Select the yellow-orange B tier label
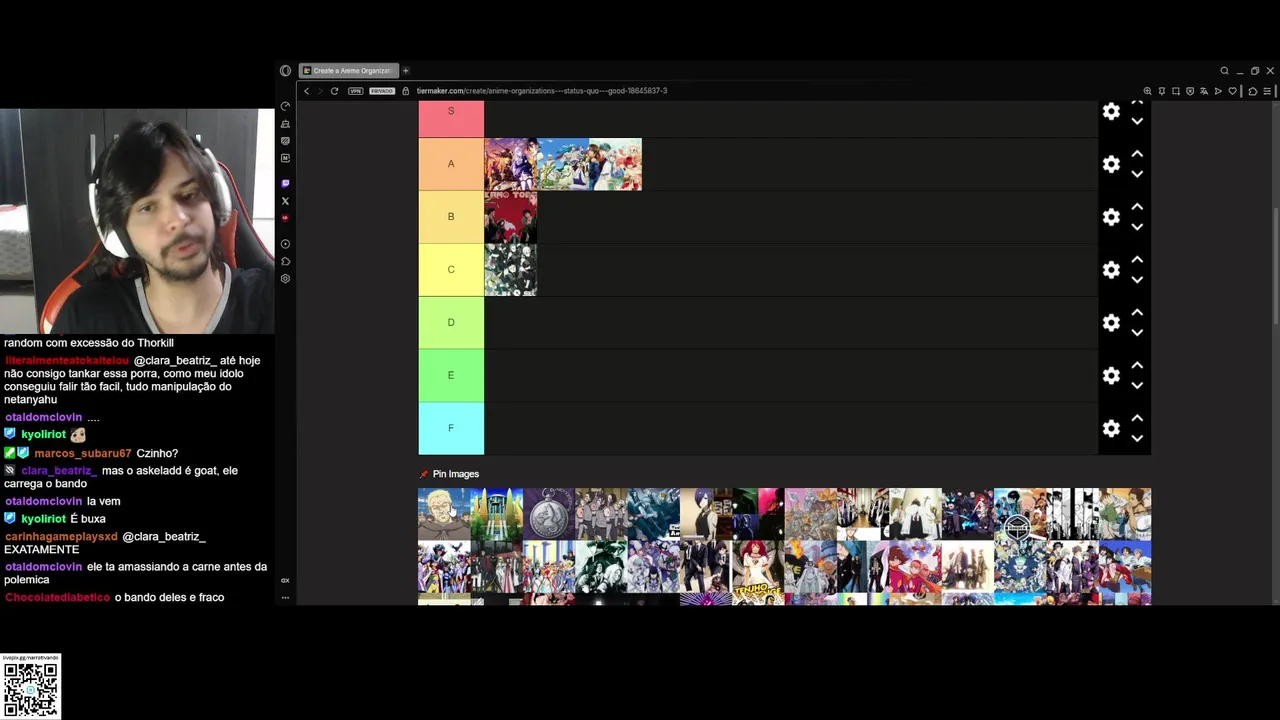The width and height of the screenshot is (1280, 720). (451, 217)
